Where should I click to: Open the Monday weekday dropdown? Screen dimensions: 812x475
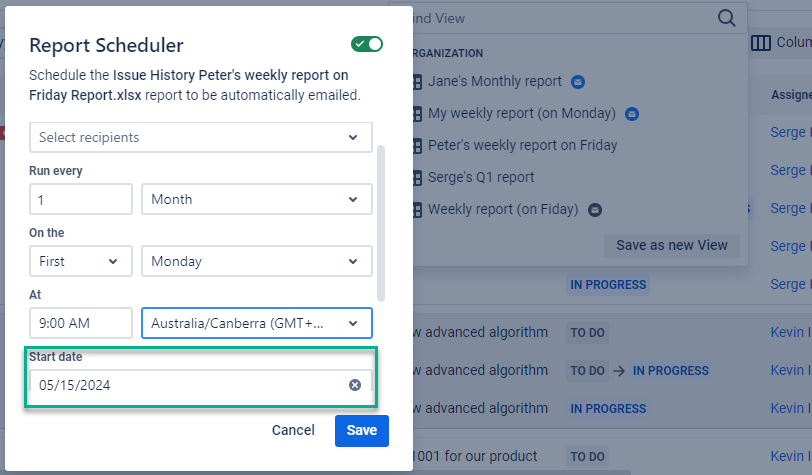pyautogui.click(x=256, y=261)
